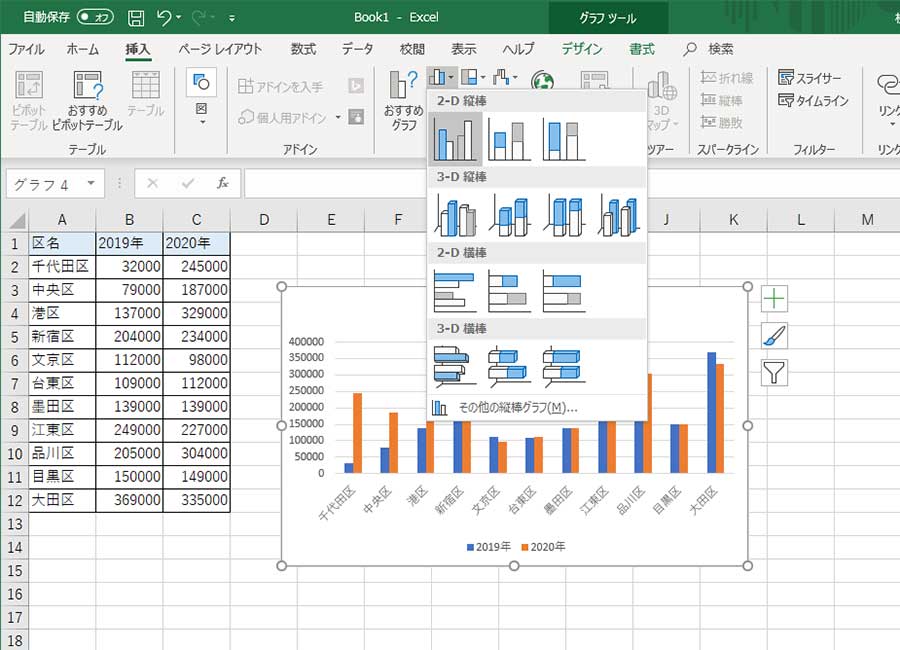Choose the 3-D stacked bar chart icon
The width and height of the screenshot is (900, 650).
point(508,365)
